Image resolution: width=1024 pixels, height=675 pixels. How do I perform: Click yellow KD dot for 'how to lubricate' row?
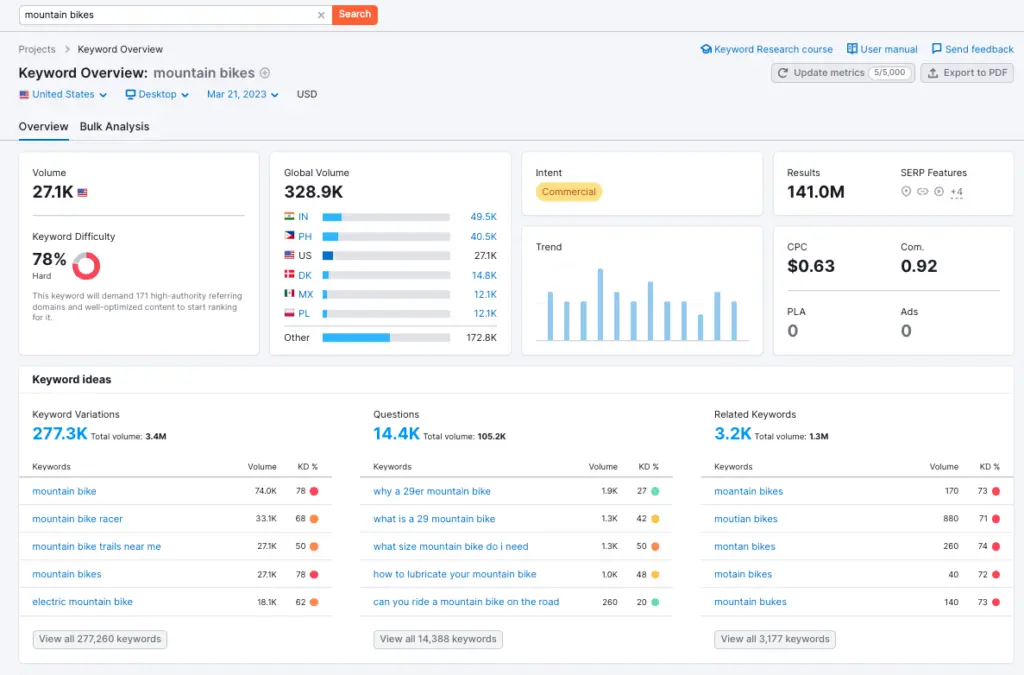pyautogui.click(x=655, y=574)
